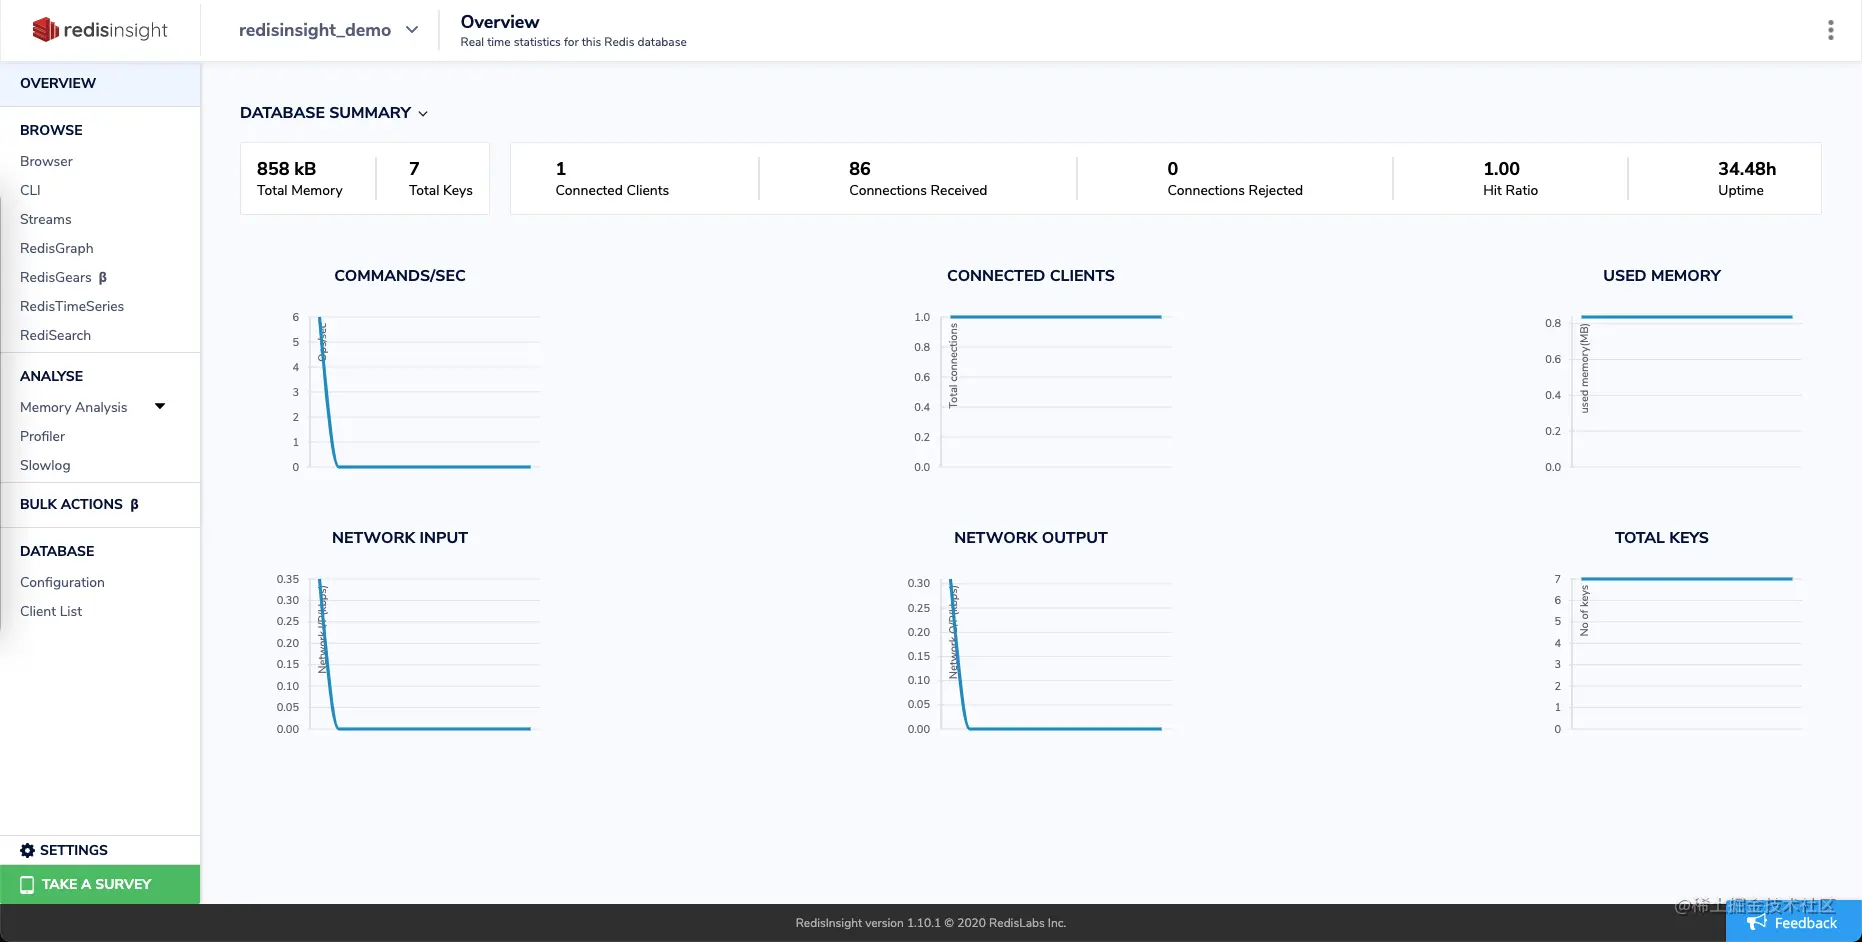Click the Total Keys chart title
Screen dimensions: 1862x942
(1662, 538)
